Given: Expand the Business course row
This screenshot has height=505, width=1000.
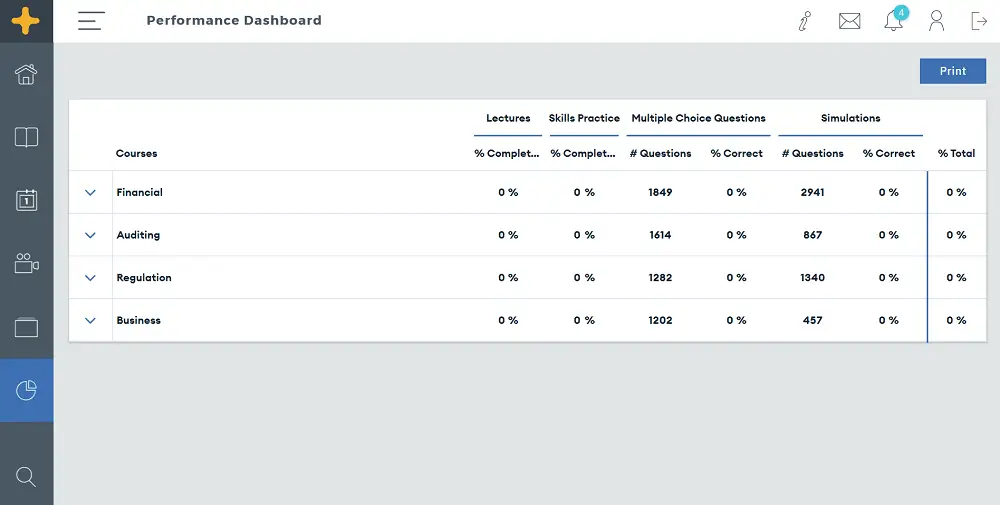Looking at the screenshot, I should coord(91,320).
